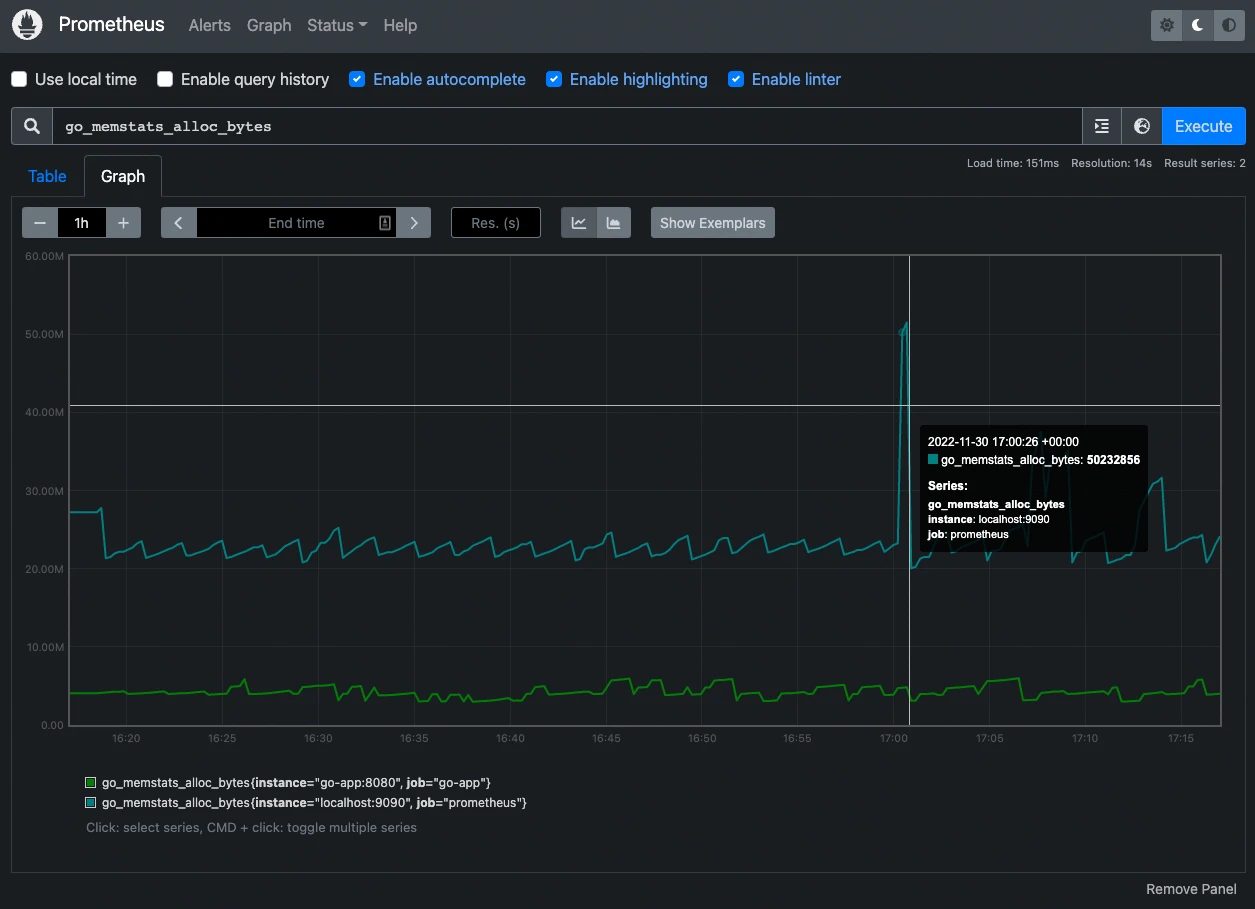Open the Help page
This screenshot has height=909, width=1255.
[x=400, y=25]
